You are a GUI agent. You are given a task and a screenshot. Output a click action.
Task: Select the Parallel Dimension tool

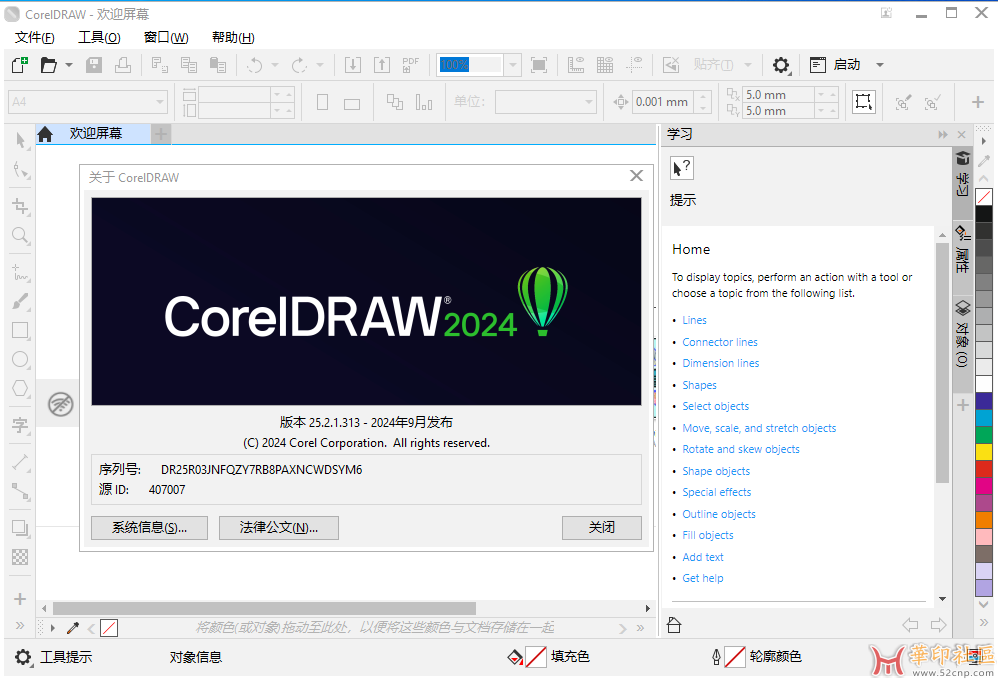coord(20,462)
